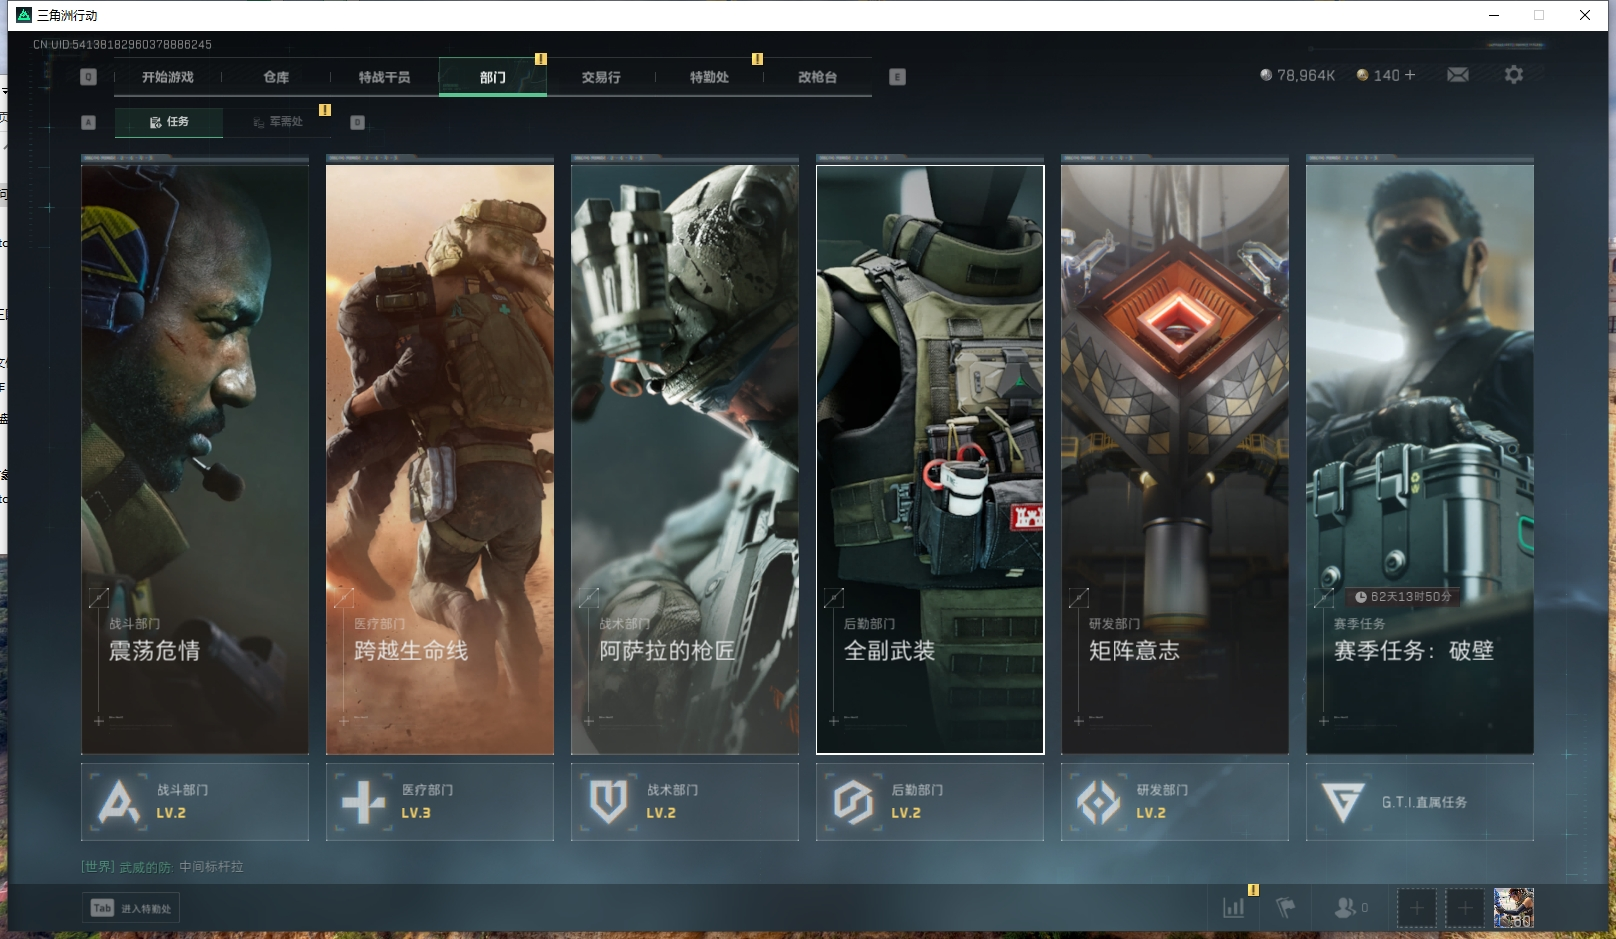
Task: Click the 矩阵意志 card expand corner icon
Action: tap(1079, 598)
